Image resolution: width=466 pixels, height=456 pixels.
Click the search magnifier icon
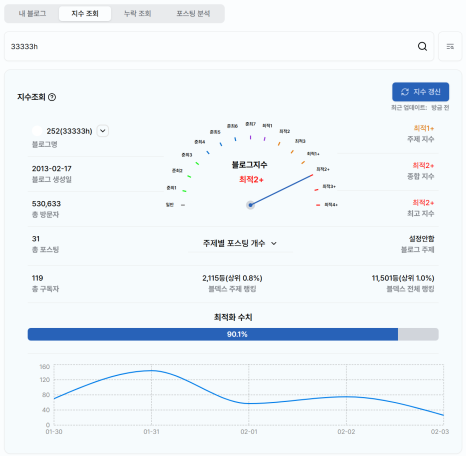pyautogui.click(x=422, y=46)
